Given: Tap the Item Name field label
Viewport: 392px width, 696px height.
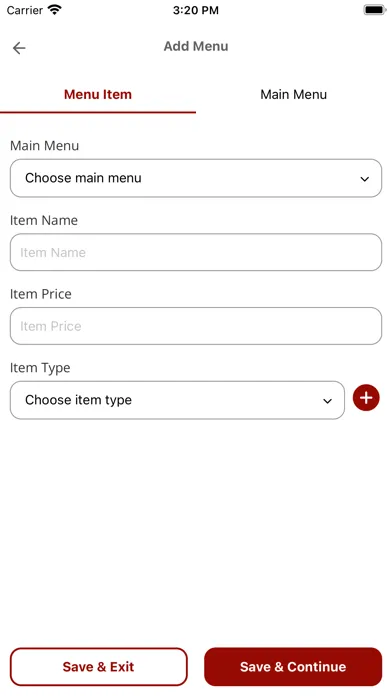Looking at the screenshot, I should (x=44, y=220).
